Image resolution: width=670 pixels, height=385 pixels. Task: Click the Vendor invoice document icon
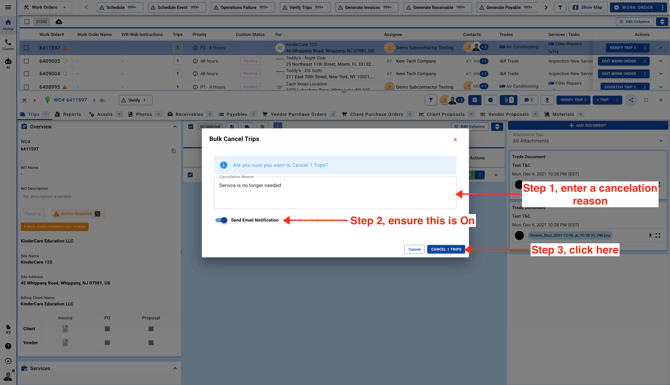[x=65, y=343]
